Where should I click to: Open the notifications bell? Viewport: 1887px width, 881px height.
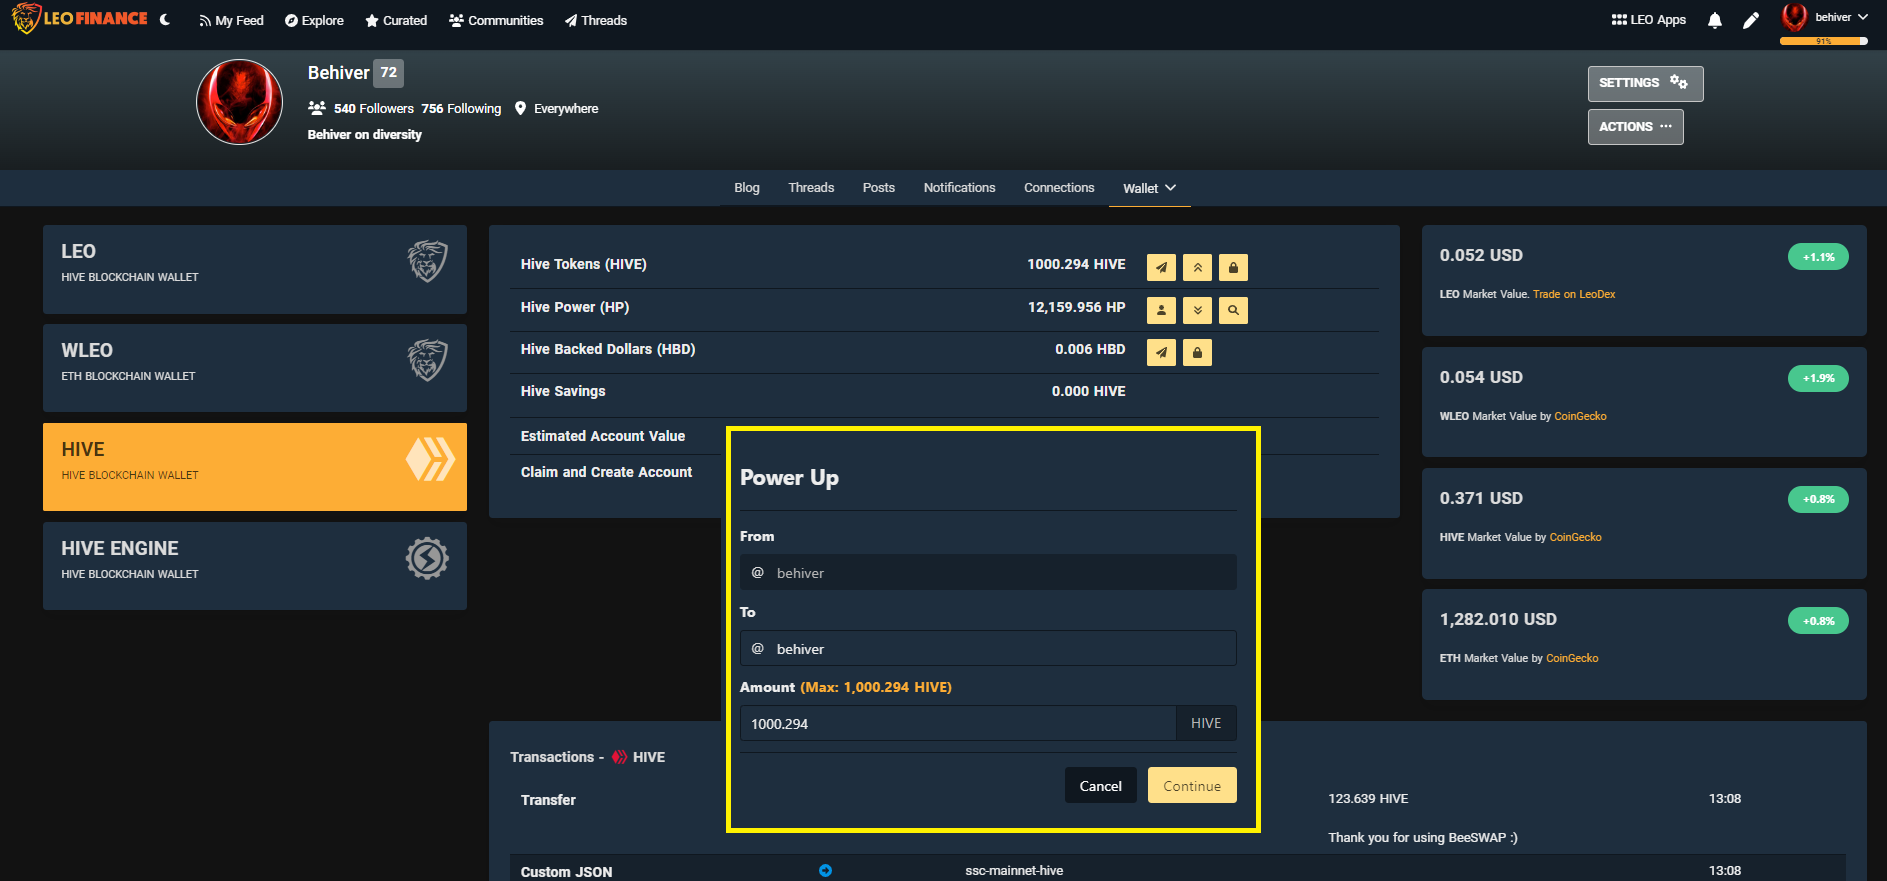tap(1715, 20)
